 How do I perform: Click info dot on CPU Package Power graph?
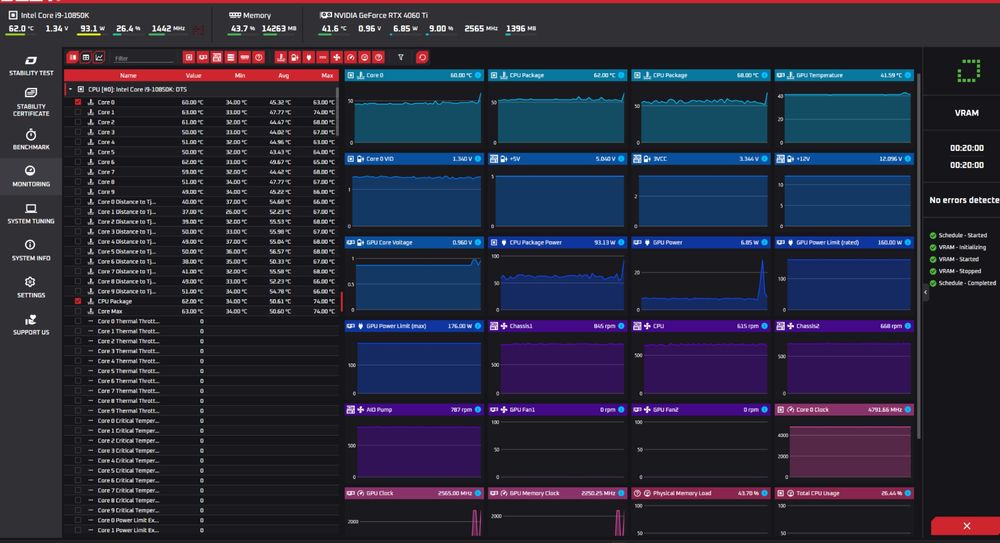click(x=621, y=242)
